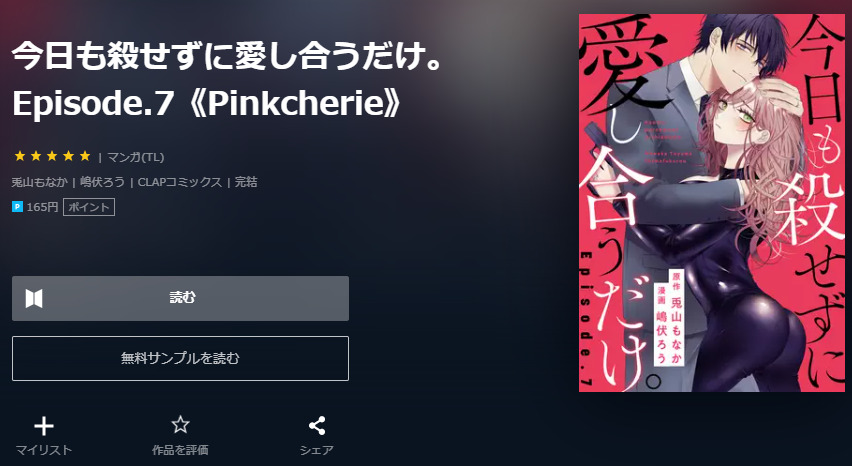This screenshot has width=852, height=466.
Task: Click the Episode.7 manga cover image
Action: click(712, 203)
